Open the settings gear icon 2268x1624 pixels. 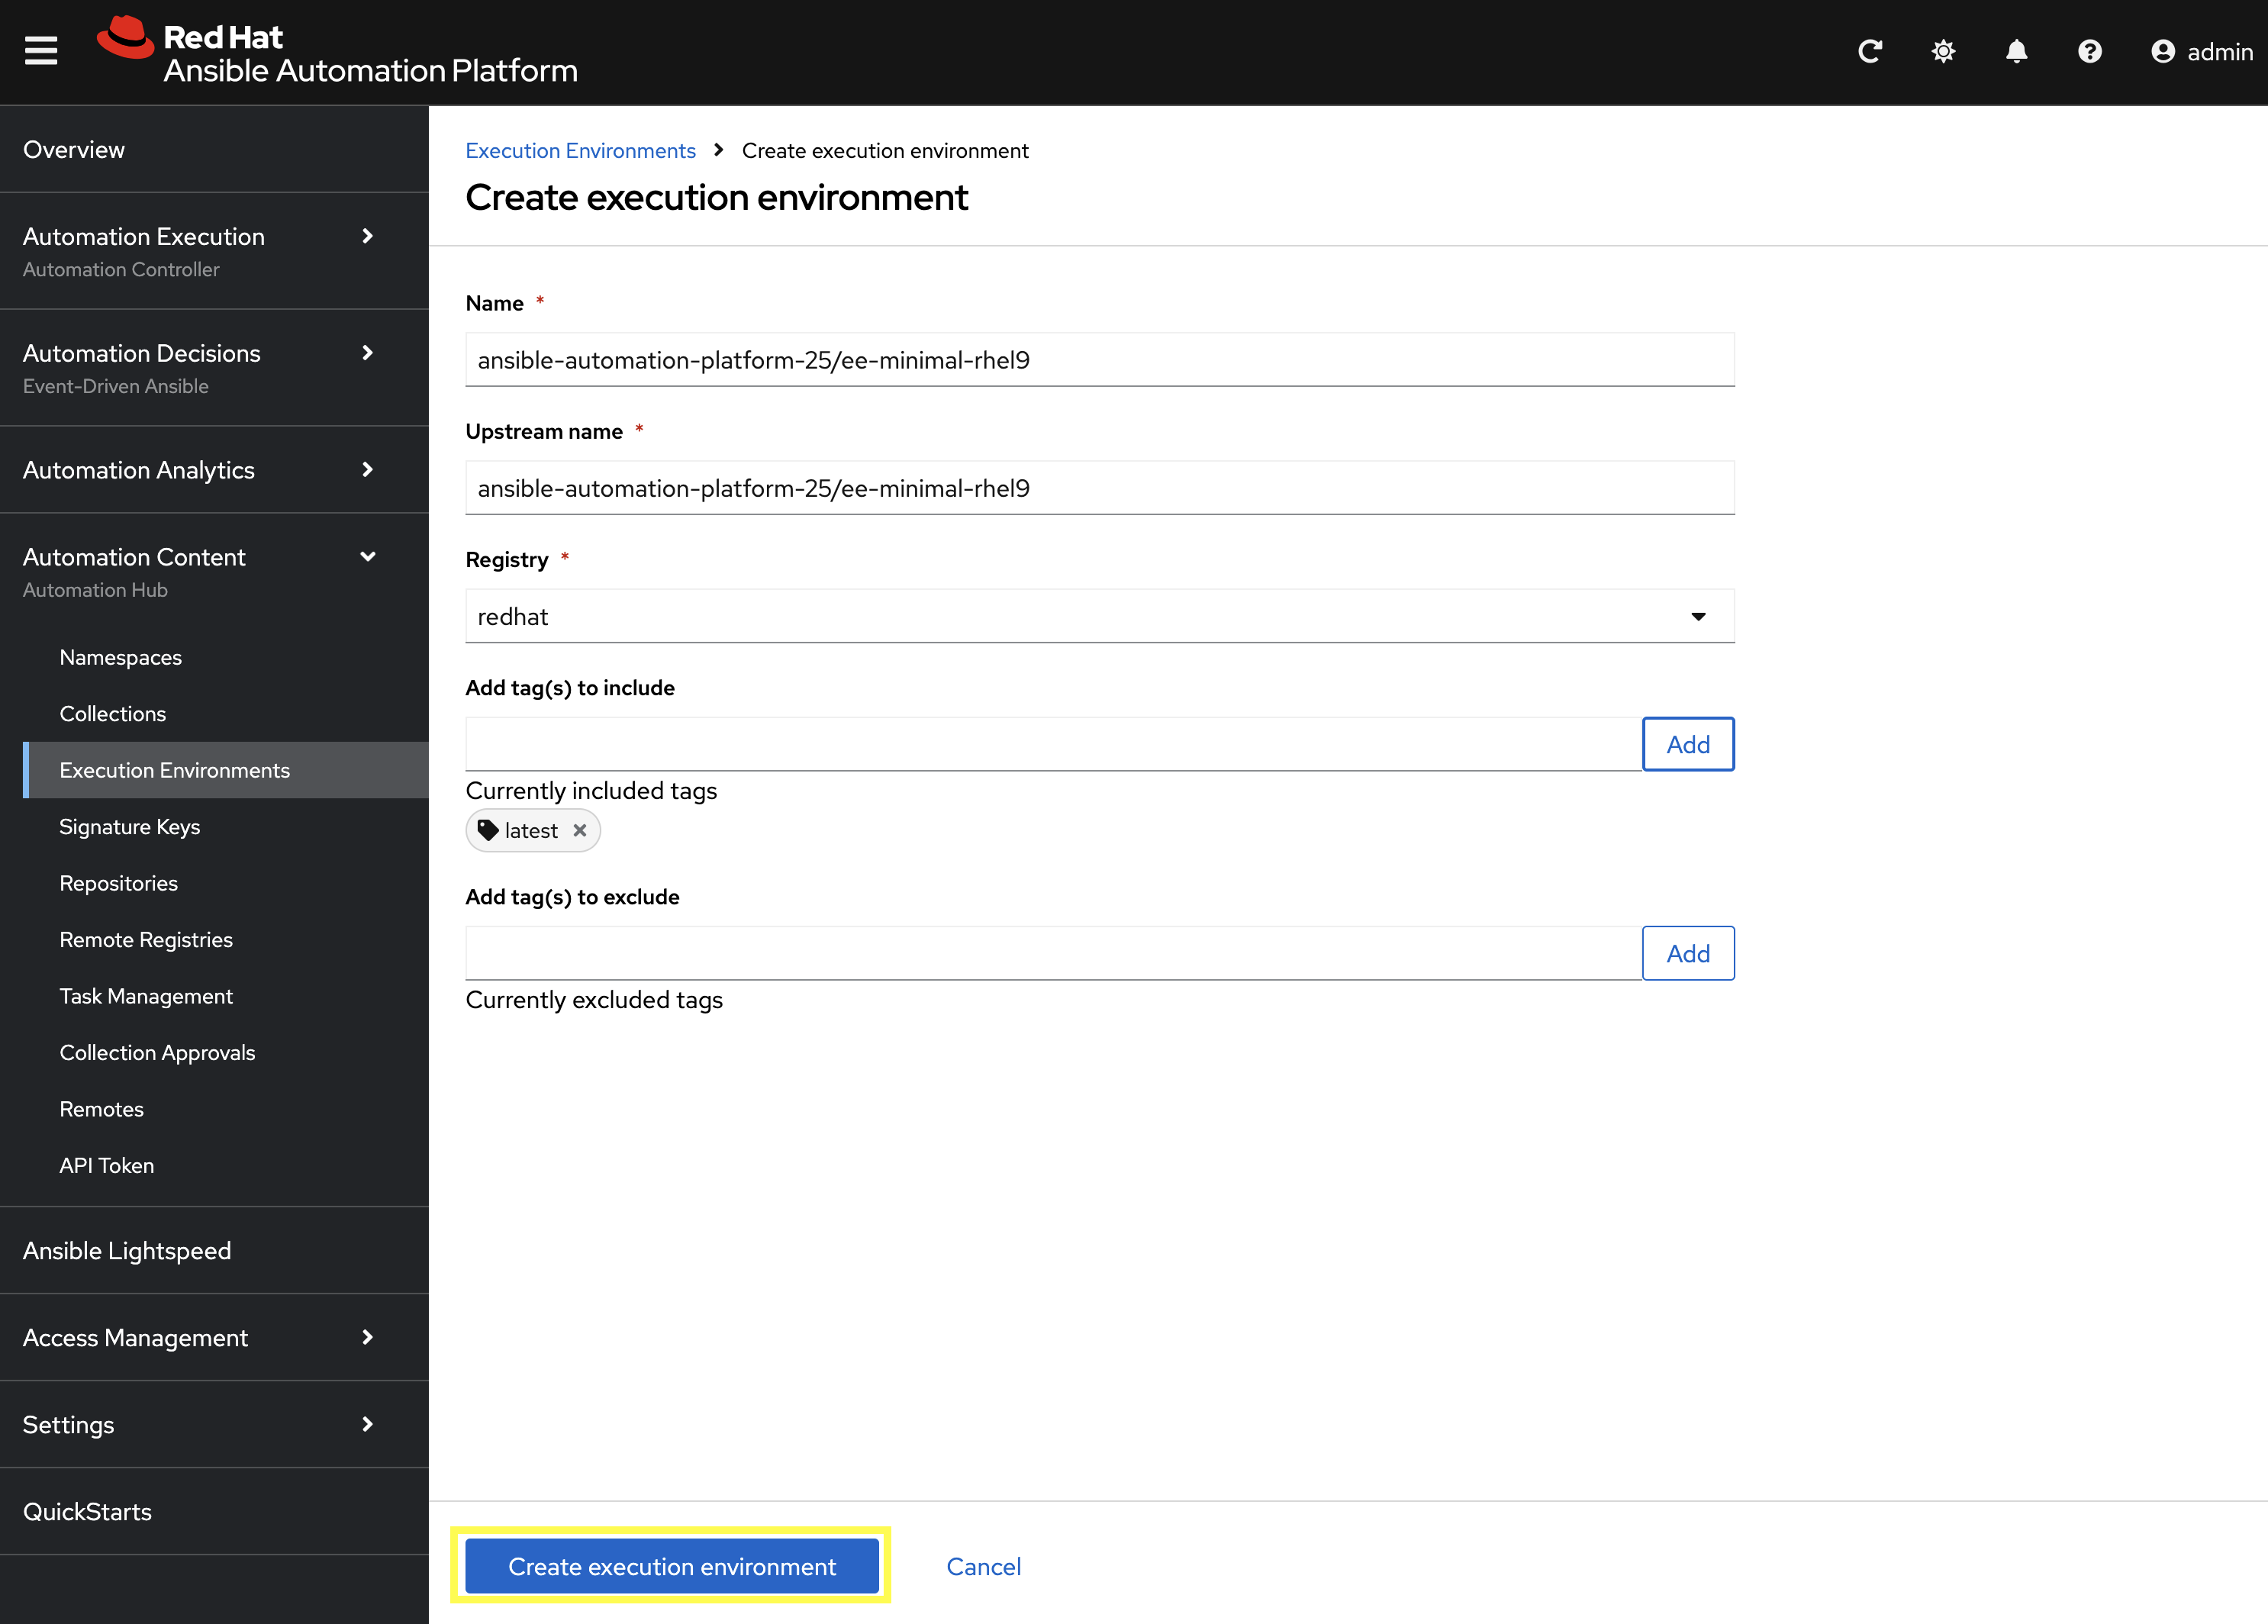pos(1943,51)
